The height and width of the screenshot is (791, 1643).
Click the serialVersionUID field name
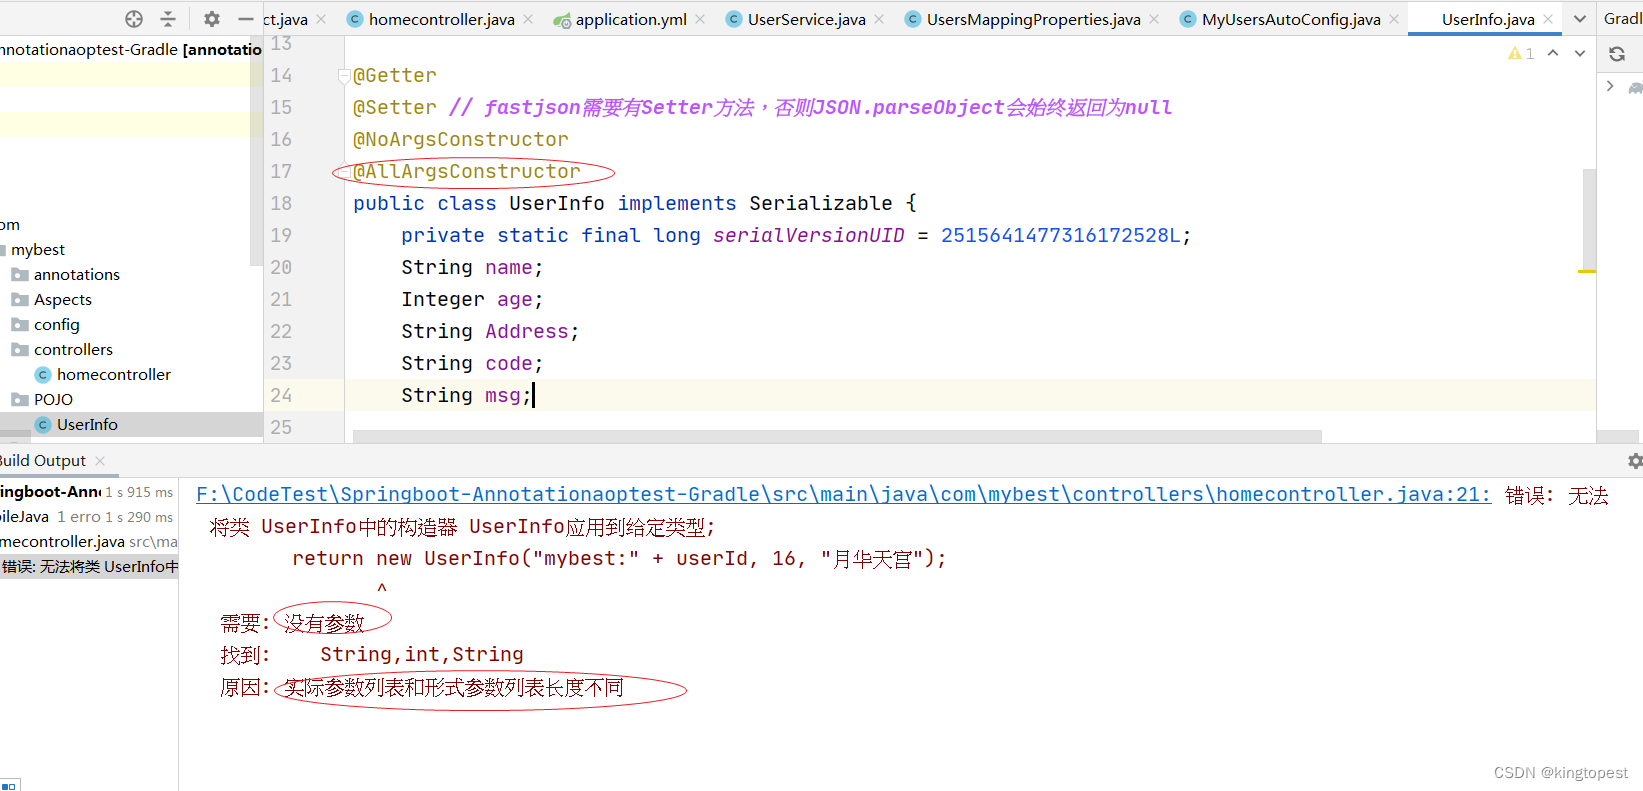pyautogui.click(x=808, y=236)
